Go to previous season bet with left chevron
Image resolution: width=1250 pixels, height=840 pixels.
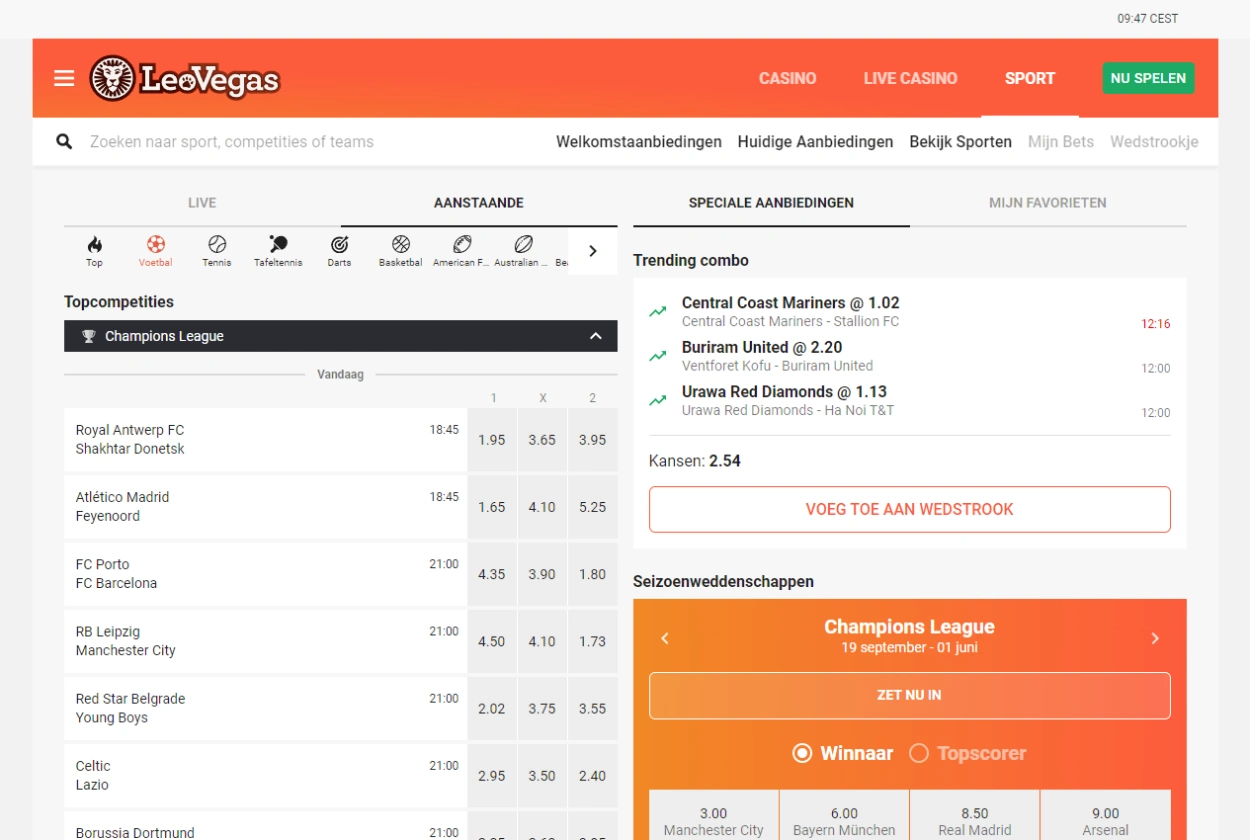[665, 638]
